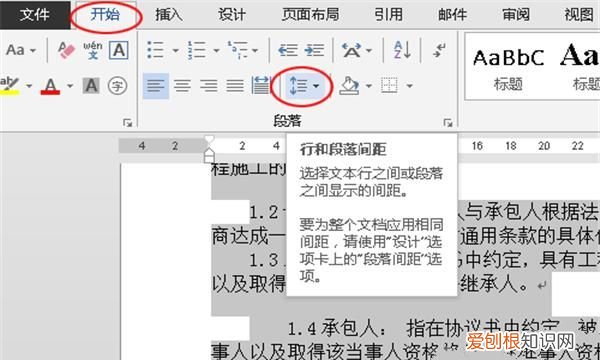
Task: Click the Asian Layout icon
Action: pyautogui.click(x=351, y=50)
